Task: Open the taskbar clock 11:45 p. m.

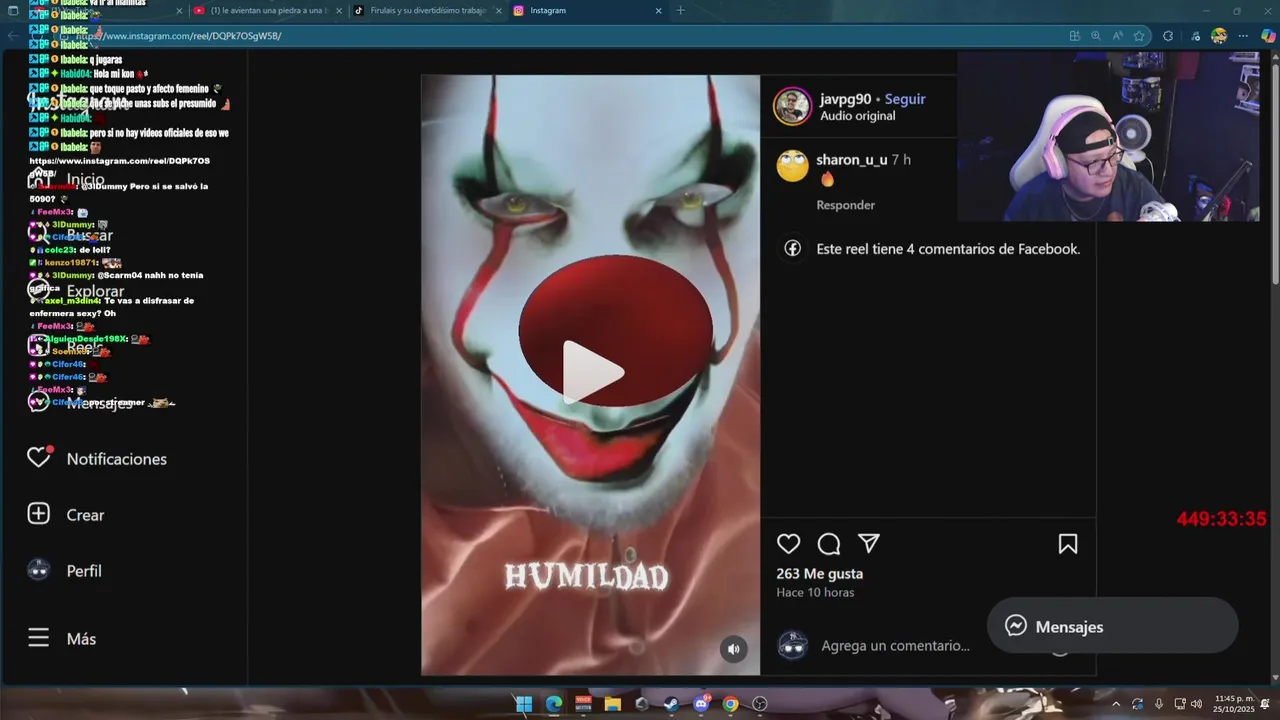Action: (1233, 704)
